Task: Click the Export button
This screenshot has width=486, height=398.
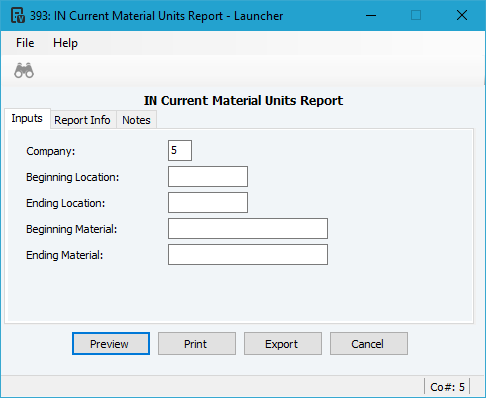Action: click(283, 344)
